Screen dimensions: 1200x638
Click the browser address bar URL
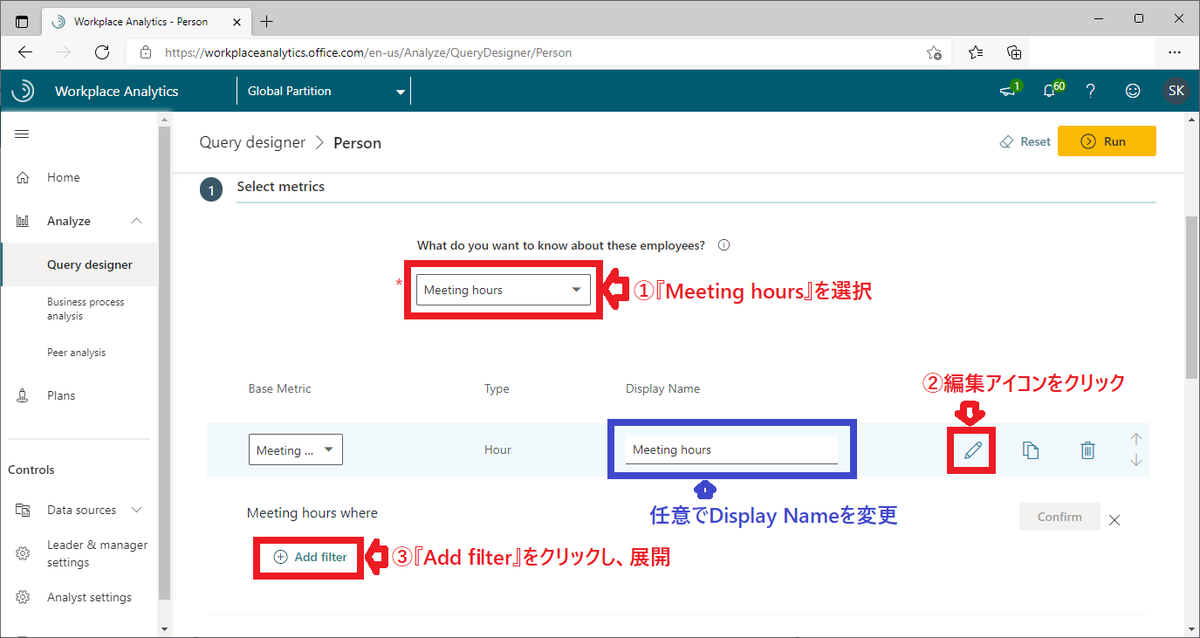(368, 52)
